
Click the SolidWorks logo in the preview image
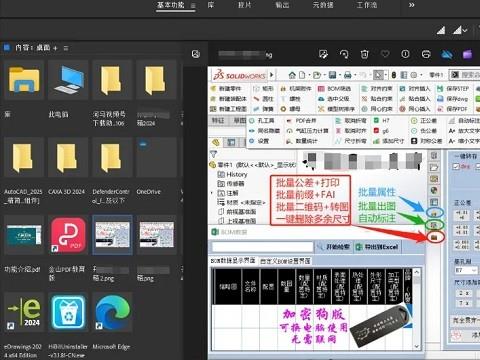click(240, 75)
